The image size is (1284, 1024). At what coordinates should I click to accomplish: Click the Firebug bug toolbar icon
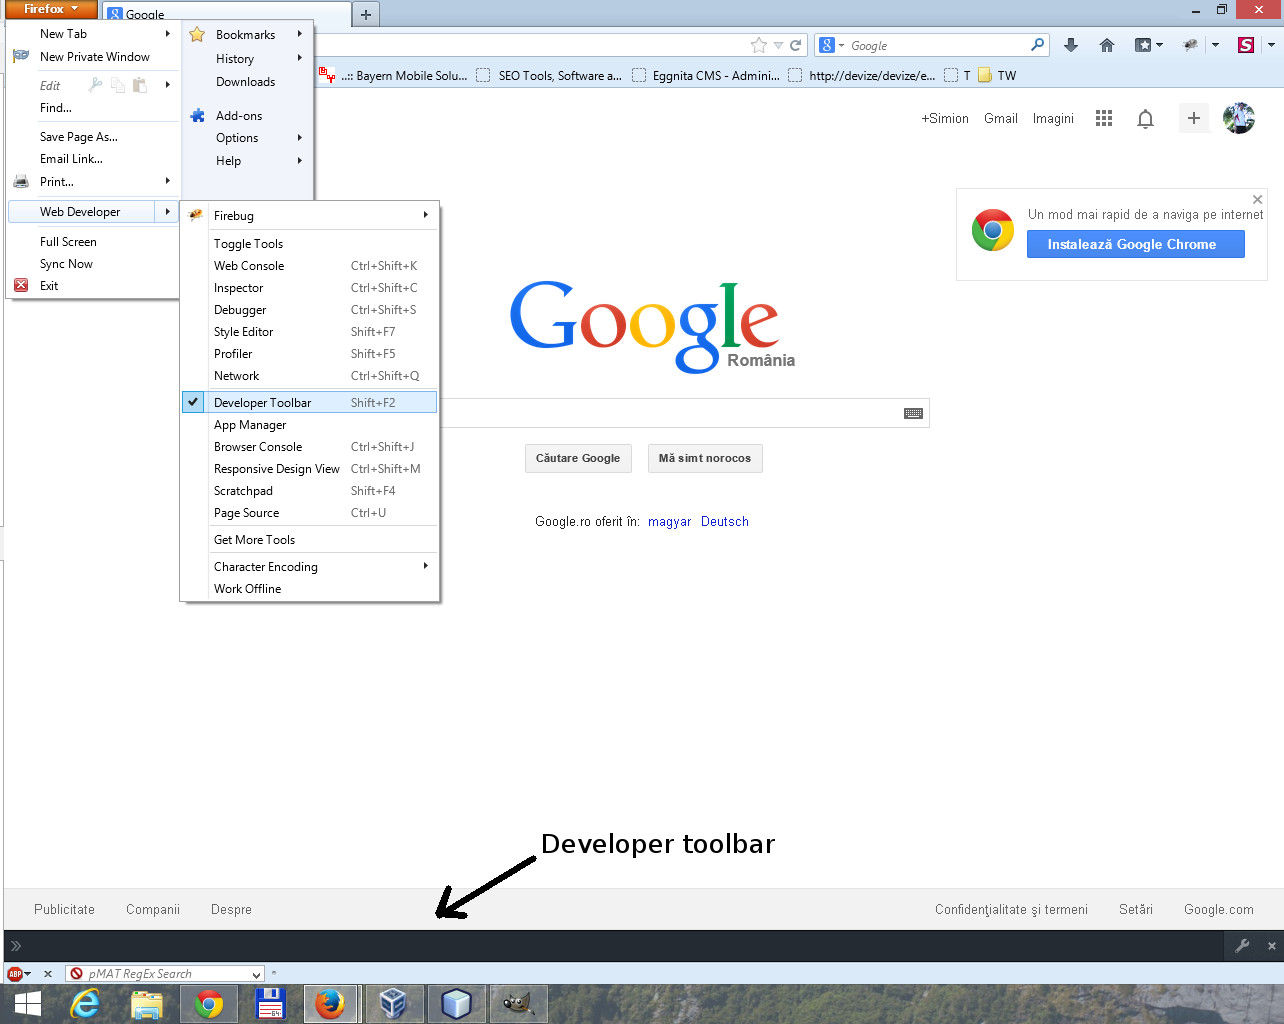[x=1190, y=45]
